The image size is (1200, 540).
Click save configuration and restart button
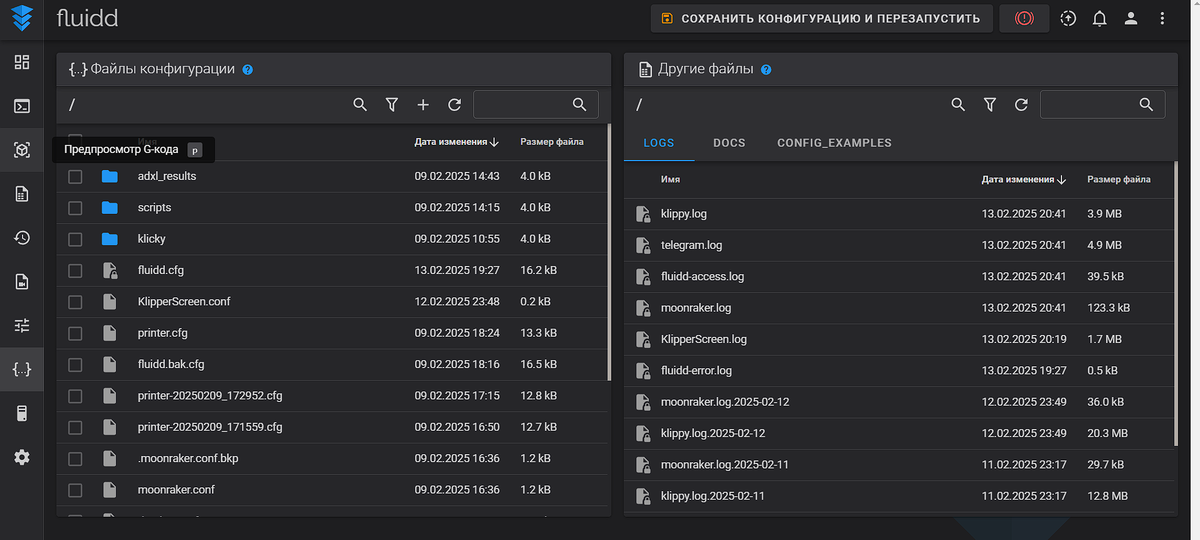[x=822, y=18]
